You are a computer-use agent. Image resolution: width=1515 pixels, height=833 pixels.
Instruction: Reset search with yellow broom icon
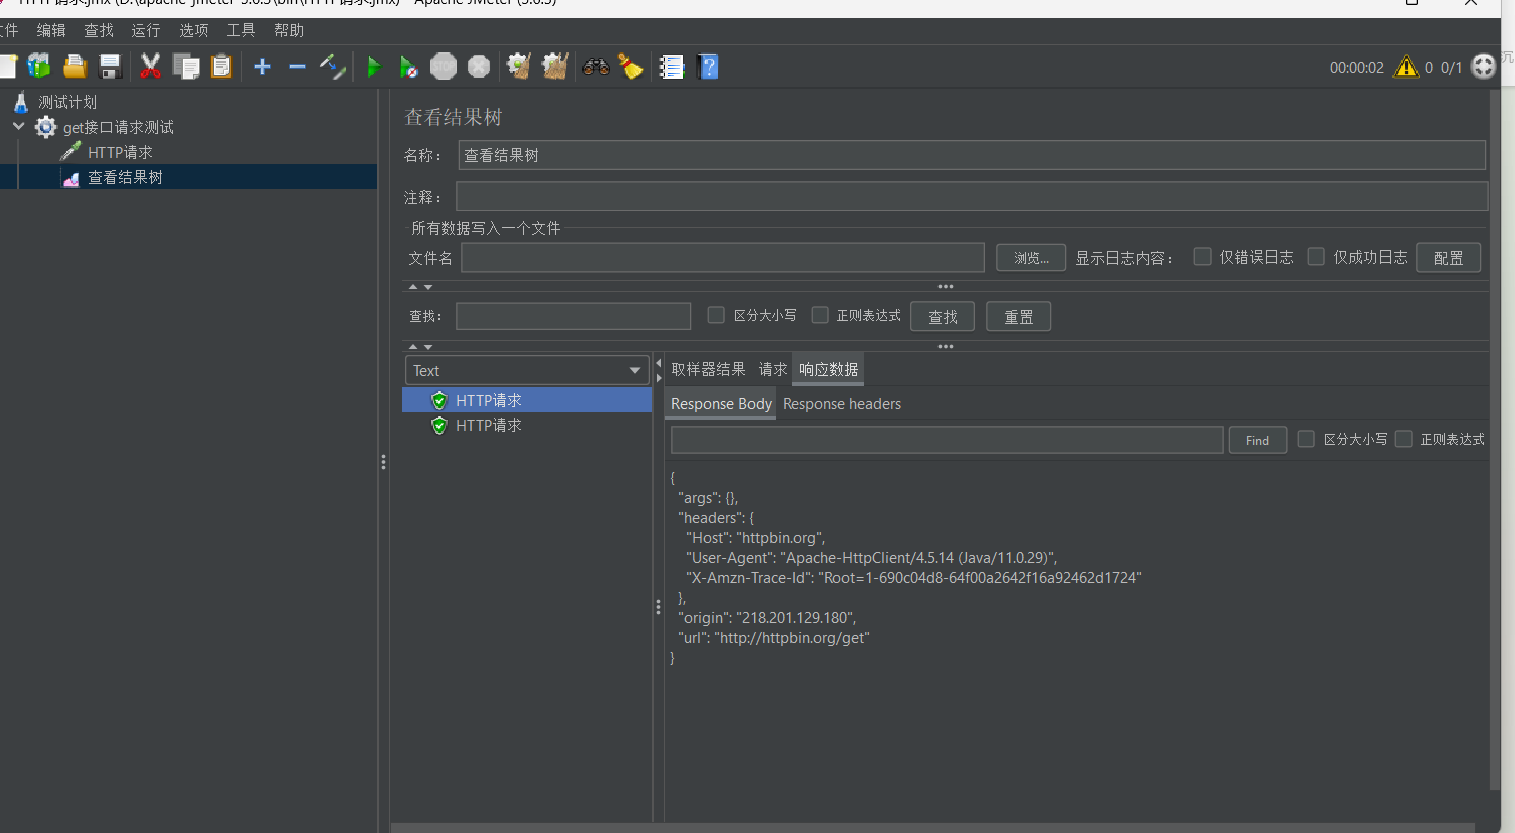click(x=631, y=67)
